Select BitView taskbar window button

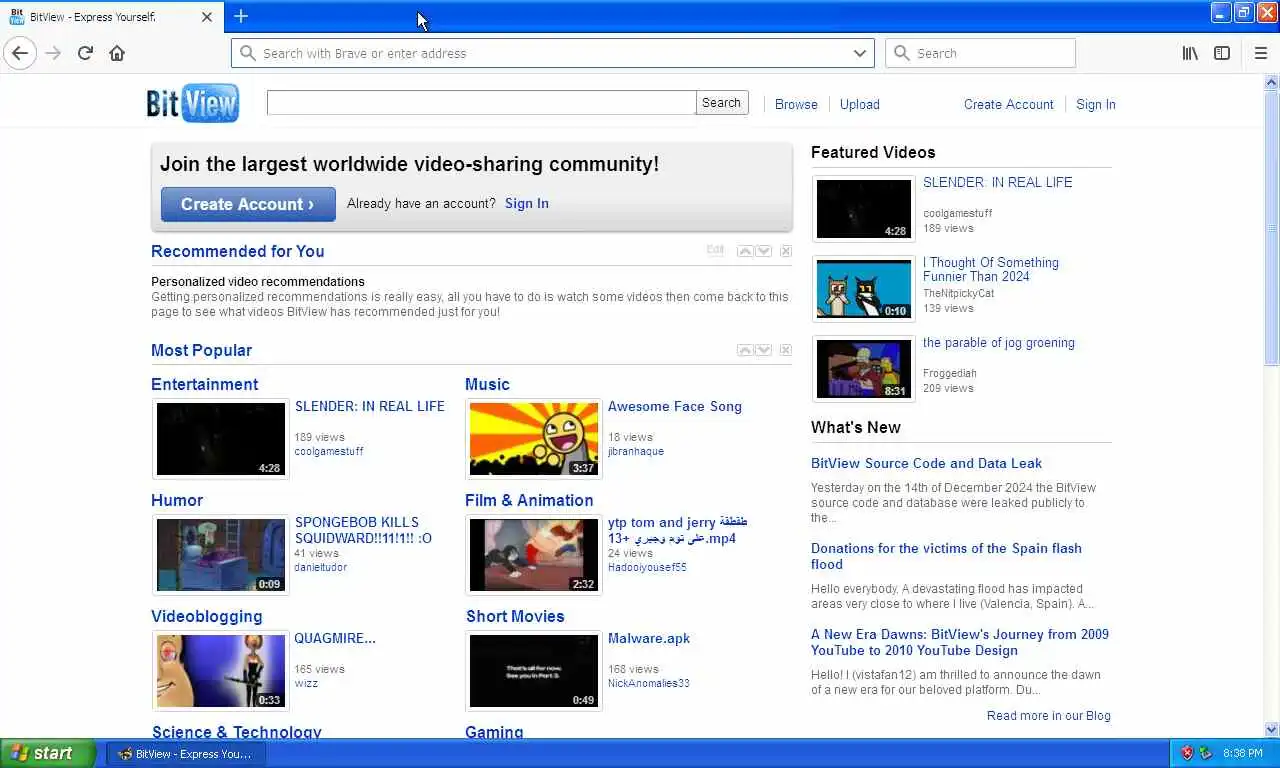coord(185,753)
